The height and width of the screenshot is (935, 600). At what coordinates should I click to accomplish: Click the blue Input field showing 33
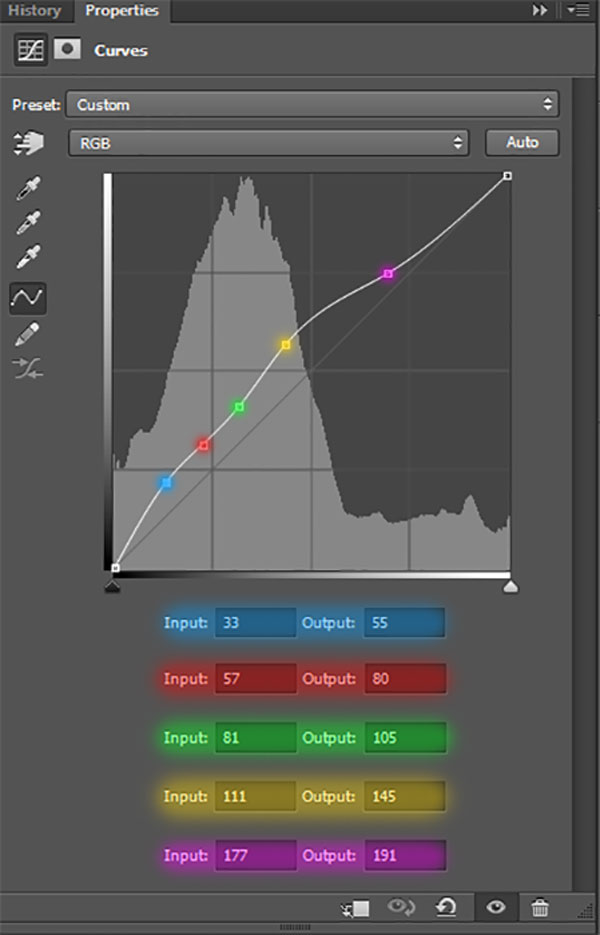click(255, 623)
